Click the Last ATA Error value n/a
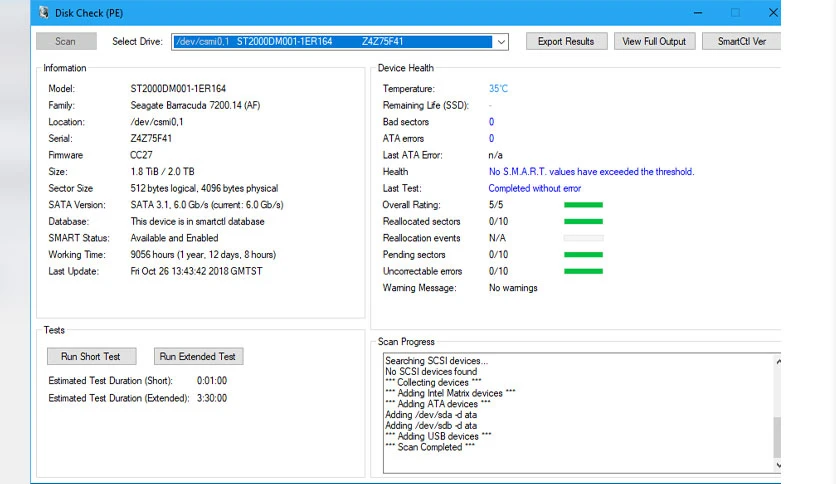The width and height of the screenshot is (836, 484). [495, 155]
